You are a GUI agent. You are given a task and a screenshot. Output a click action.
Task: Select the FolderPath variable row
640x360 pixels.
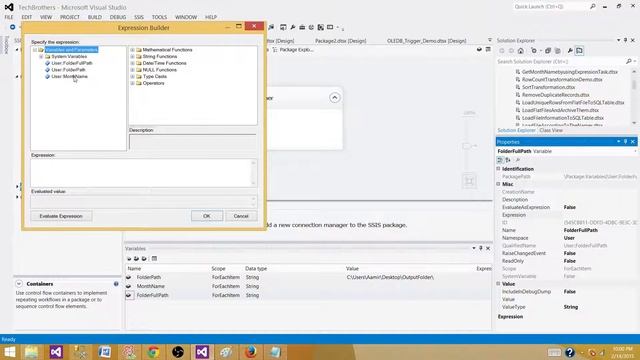pos(308,277)
